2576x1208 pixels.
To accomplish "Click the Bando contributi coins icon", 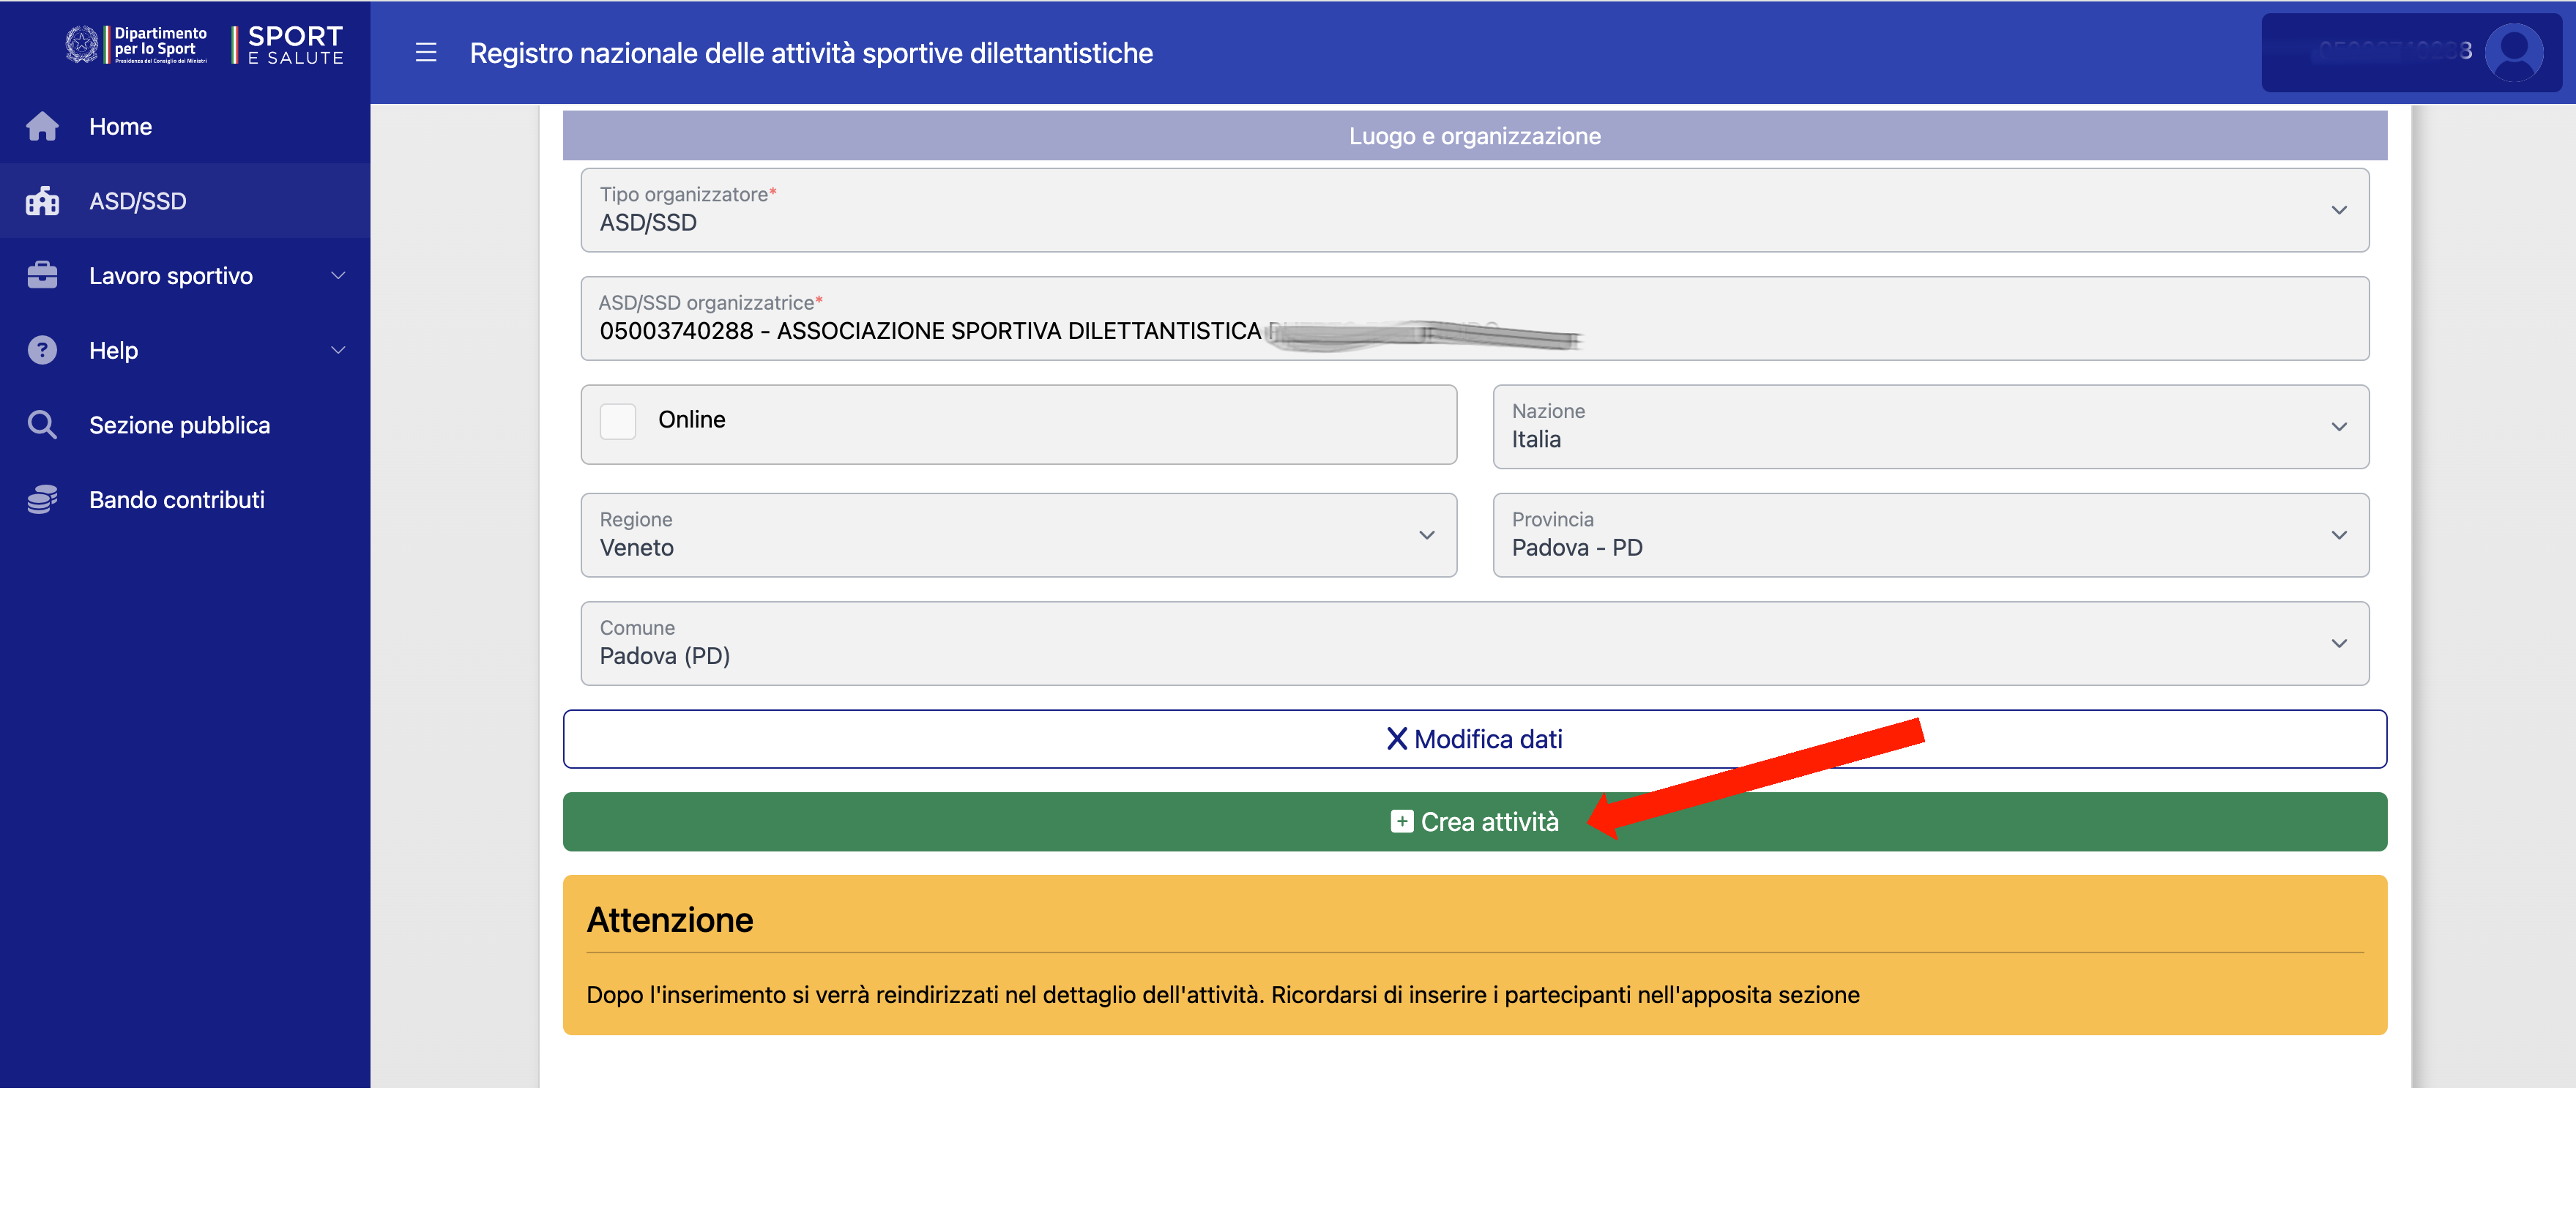I will pyautogui.click(x=42, y=500).
